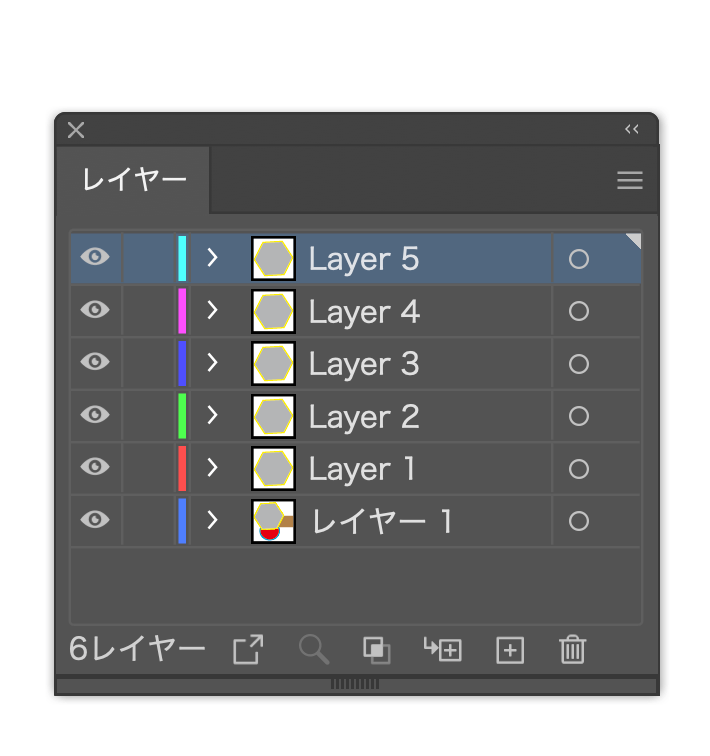This screenshot has width=710, height=756.
Task: Select the レイヤー panel tab
Action: (x=134, y=180)
